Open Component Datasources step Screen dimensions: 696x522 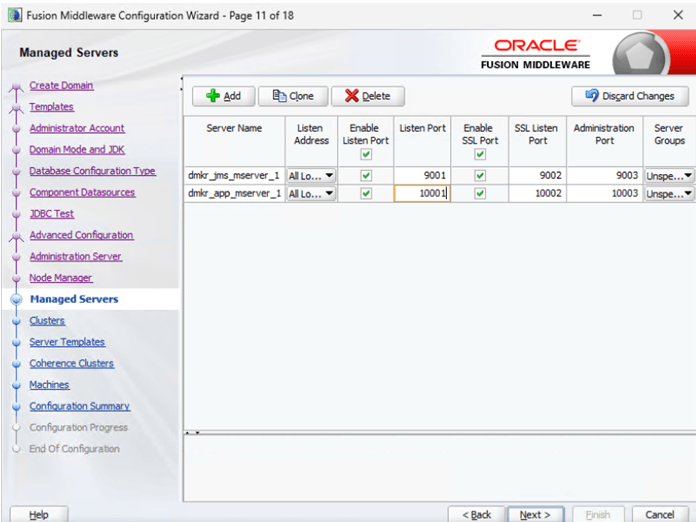82,192
